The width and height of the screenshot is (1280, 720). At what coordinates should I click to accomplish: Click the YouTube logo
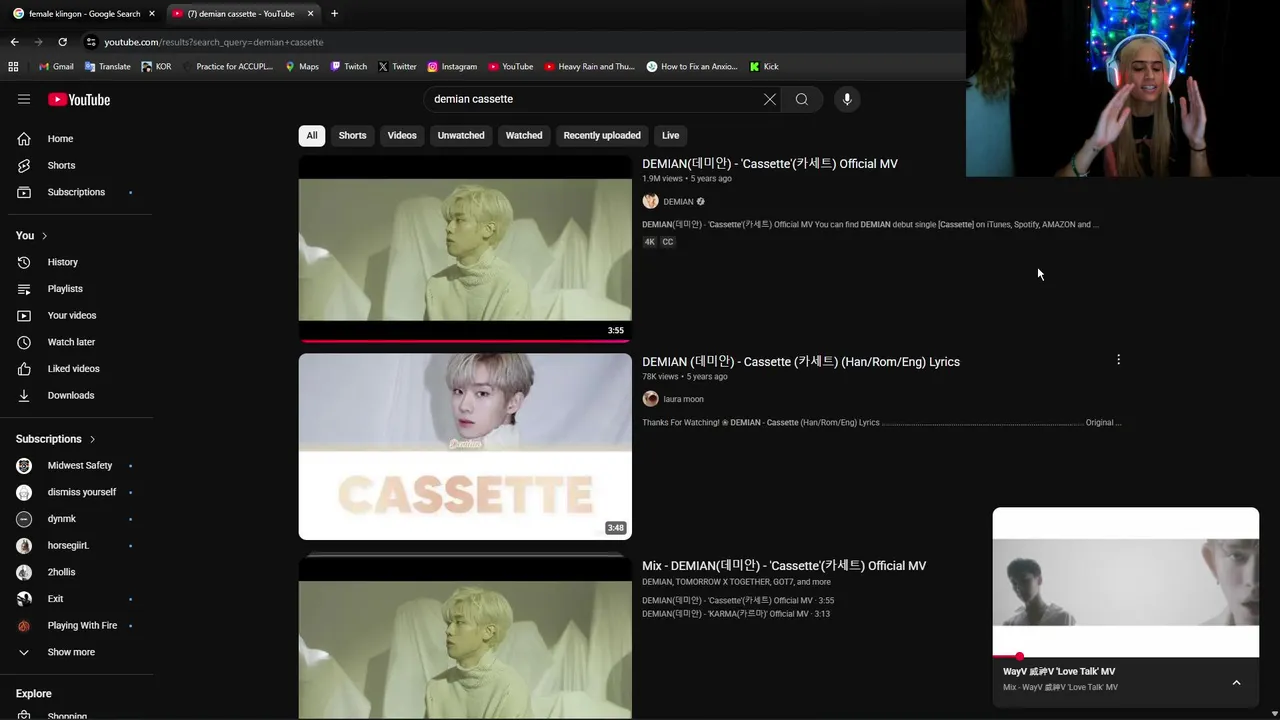(x=79, y=99)
